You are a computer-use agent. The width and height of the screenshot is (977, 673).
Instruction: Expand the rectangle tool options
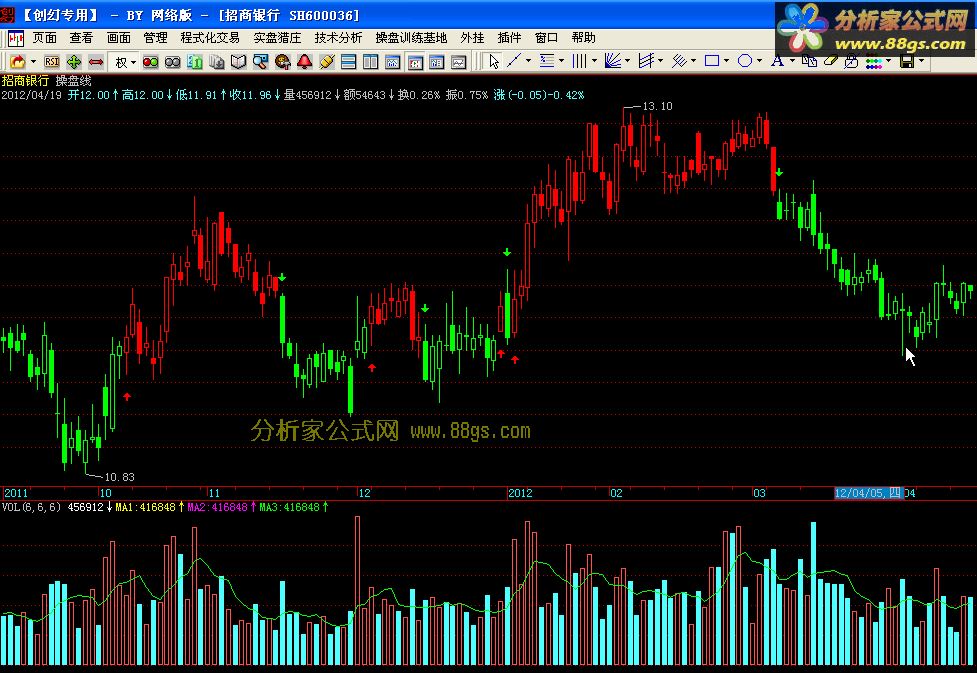pos(727,61)
